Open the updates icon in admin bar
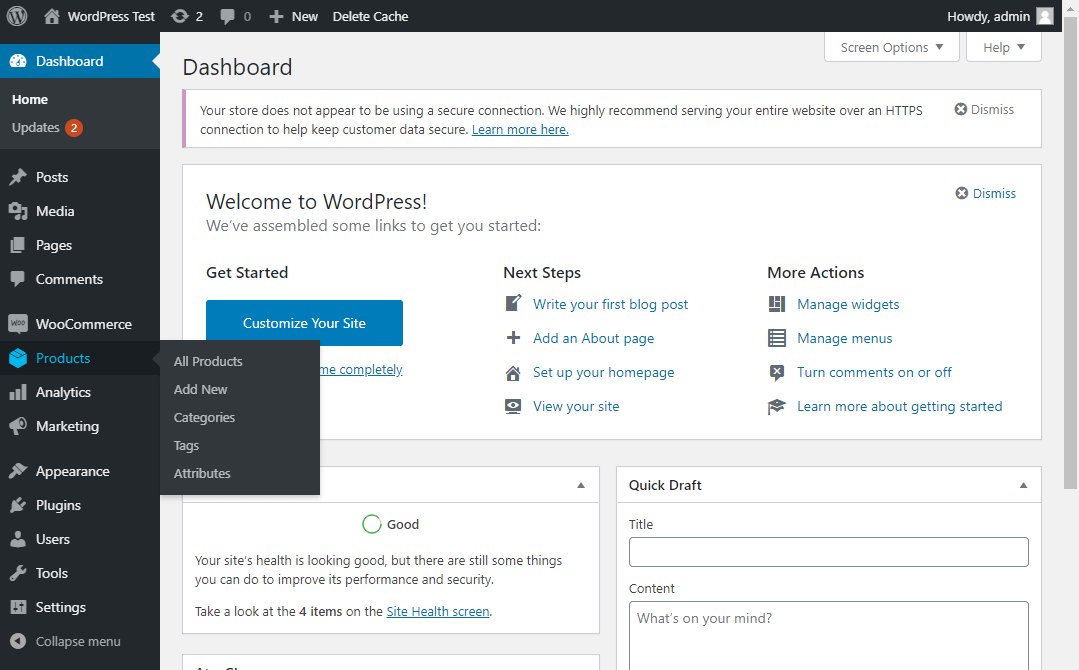The image size is (1079, 670). pos(180,16)
